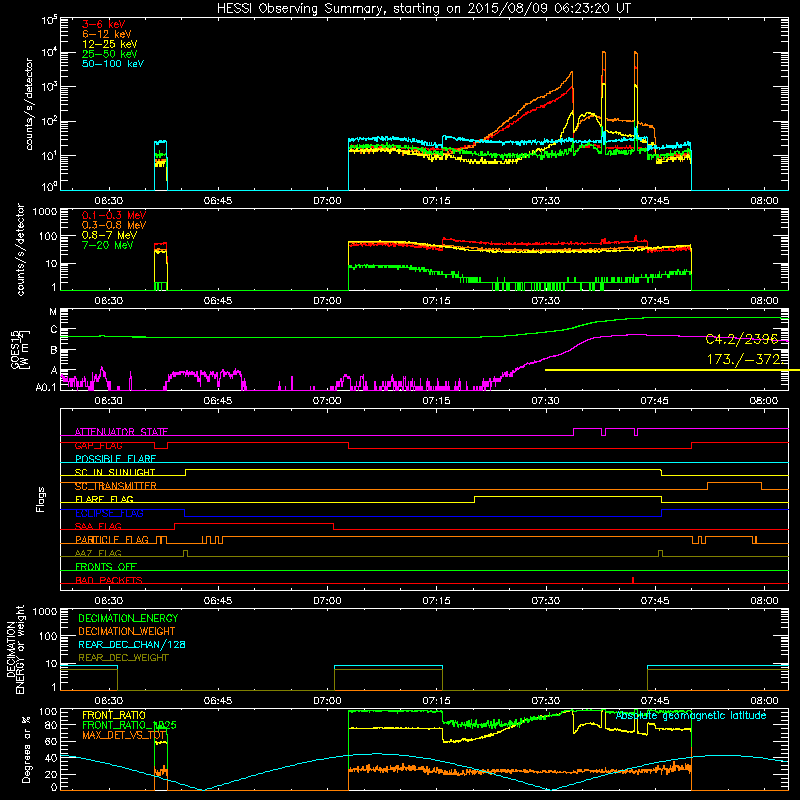Click the C4.2/2396 flare annotation
This screenshot has width=800, height=800.
[x=742, y=339]
